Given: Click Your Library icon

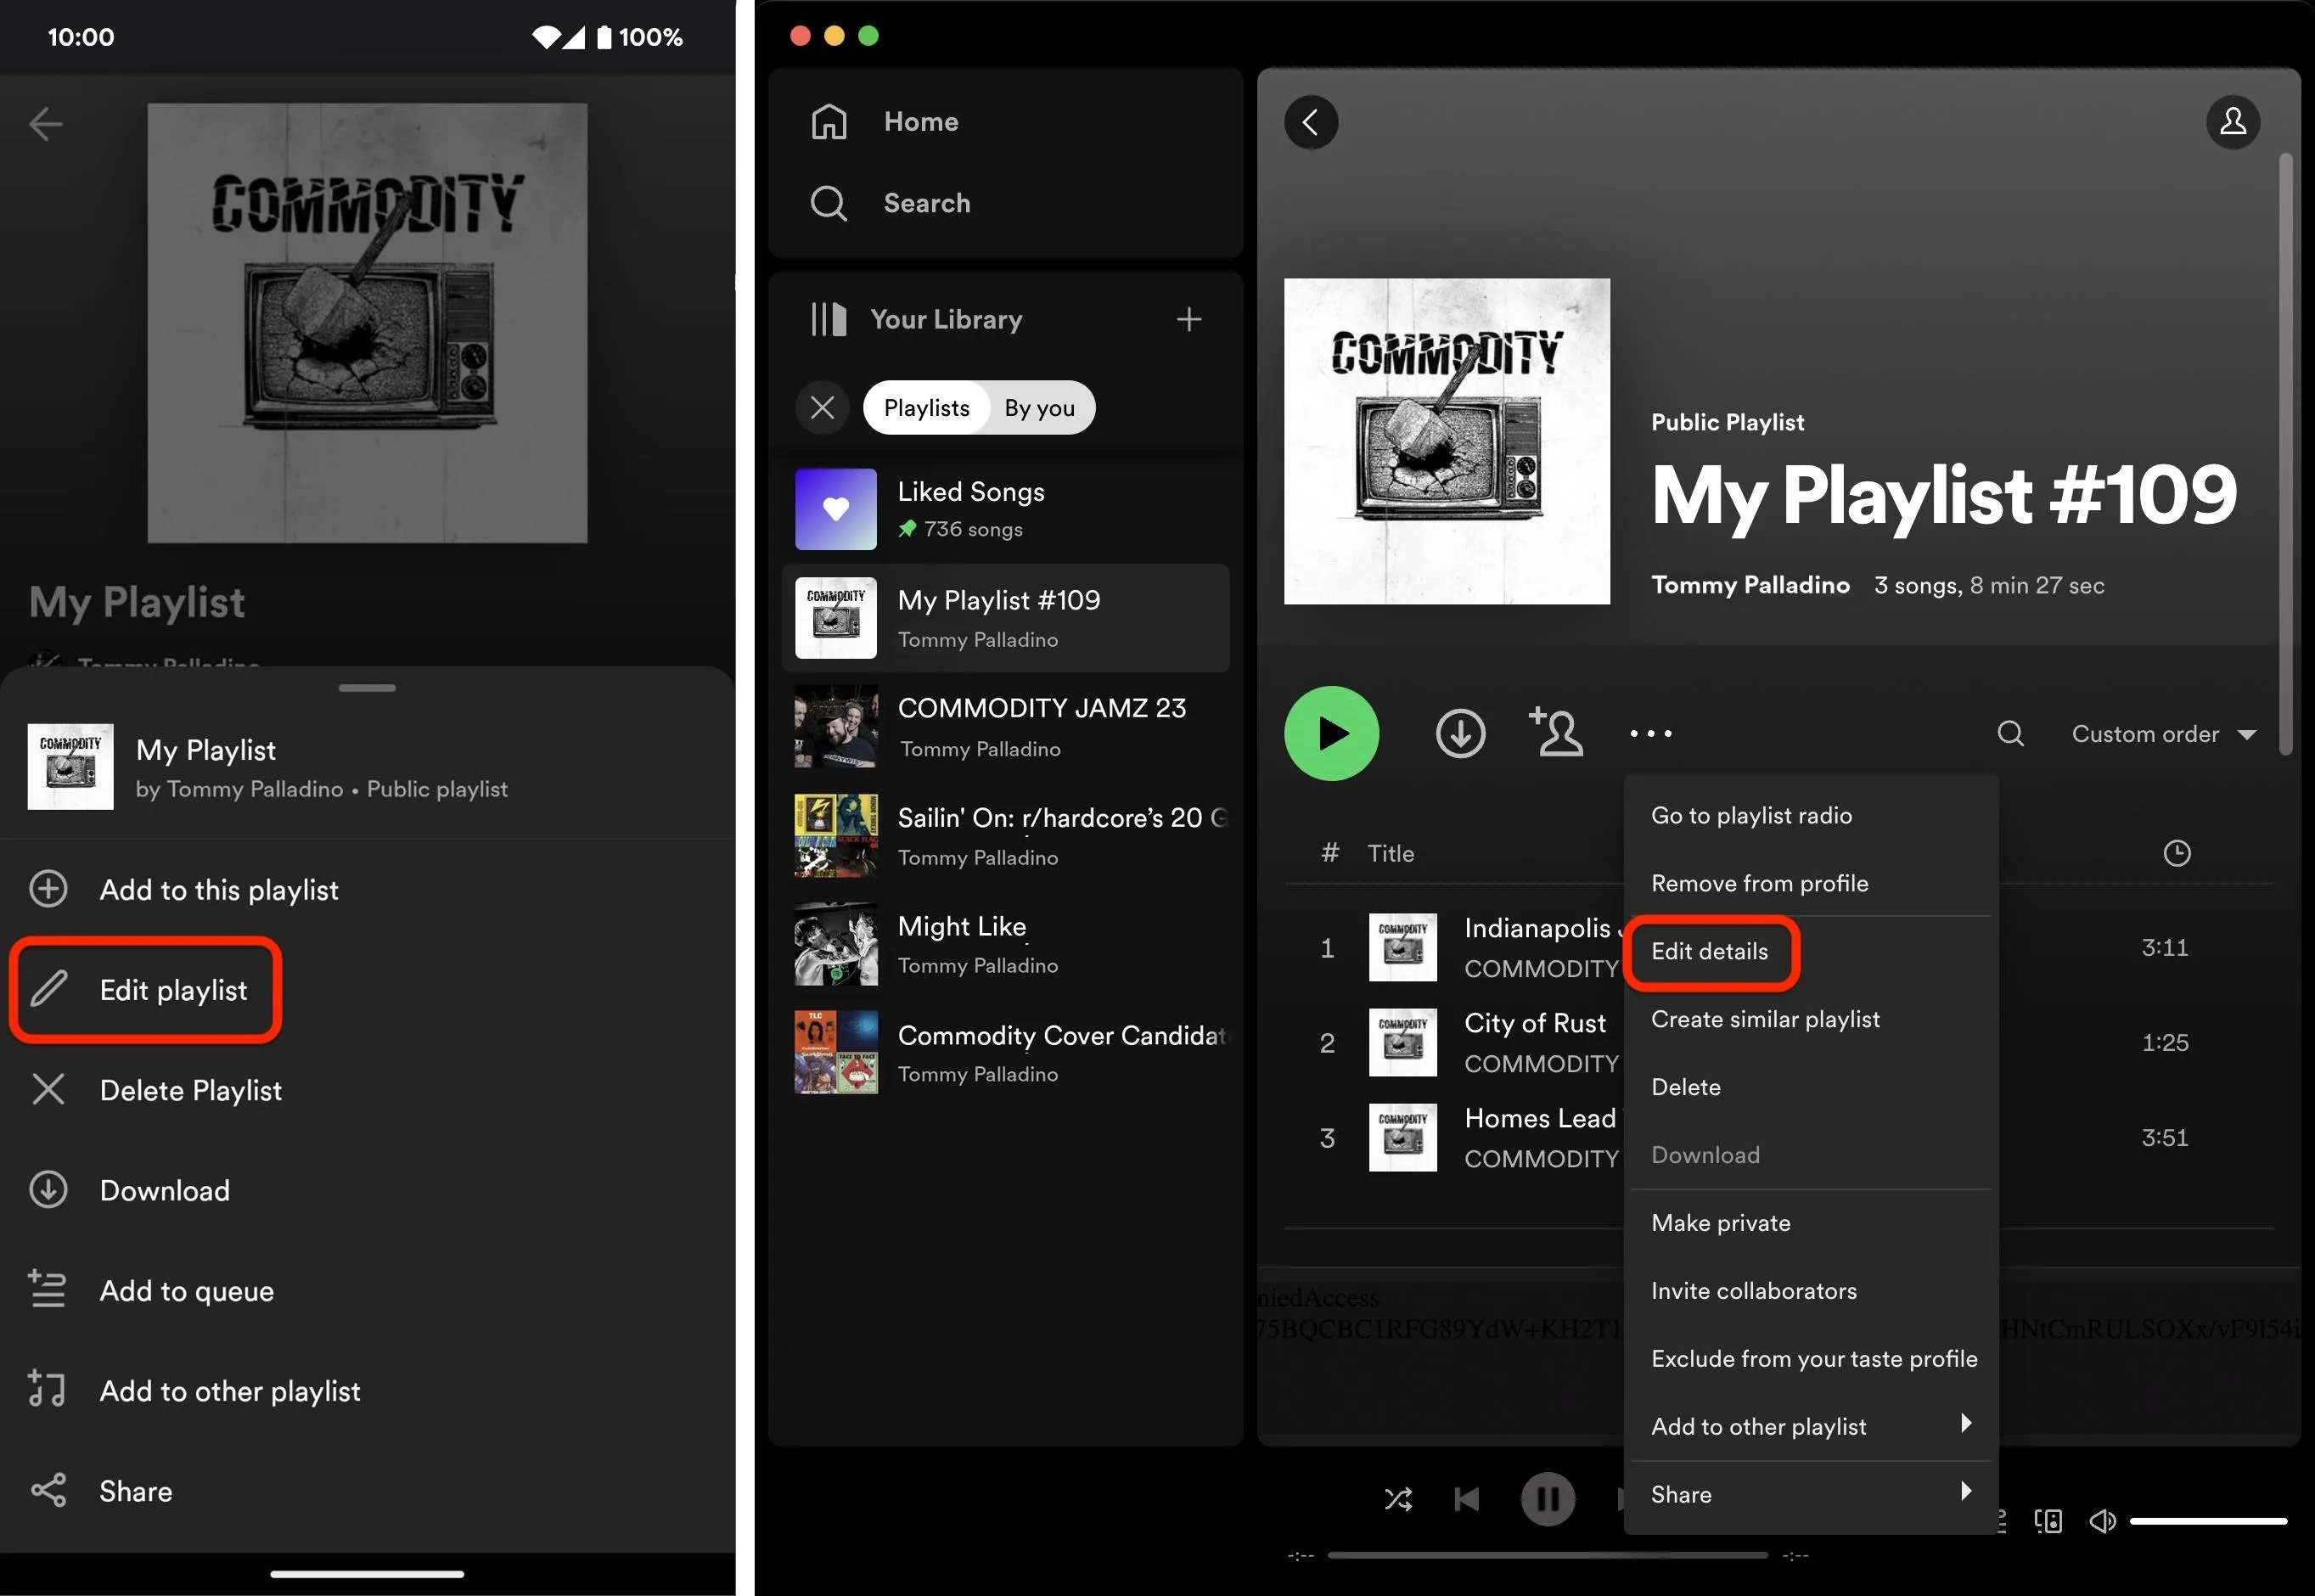Looking at the screenshot, I should coord(828,319).
